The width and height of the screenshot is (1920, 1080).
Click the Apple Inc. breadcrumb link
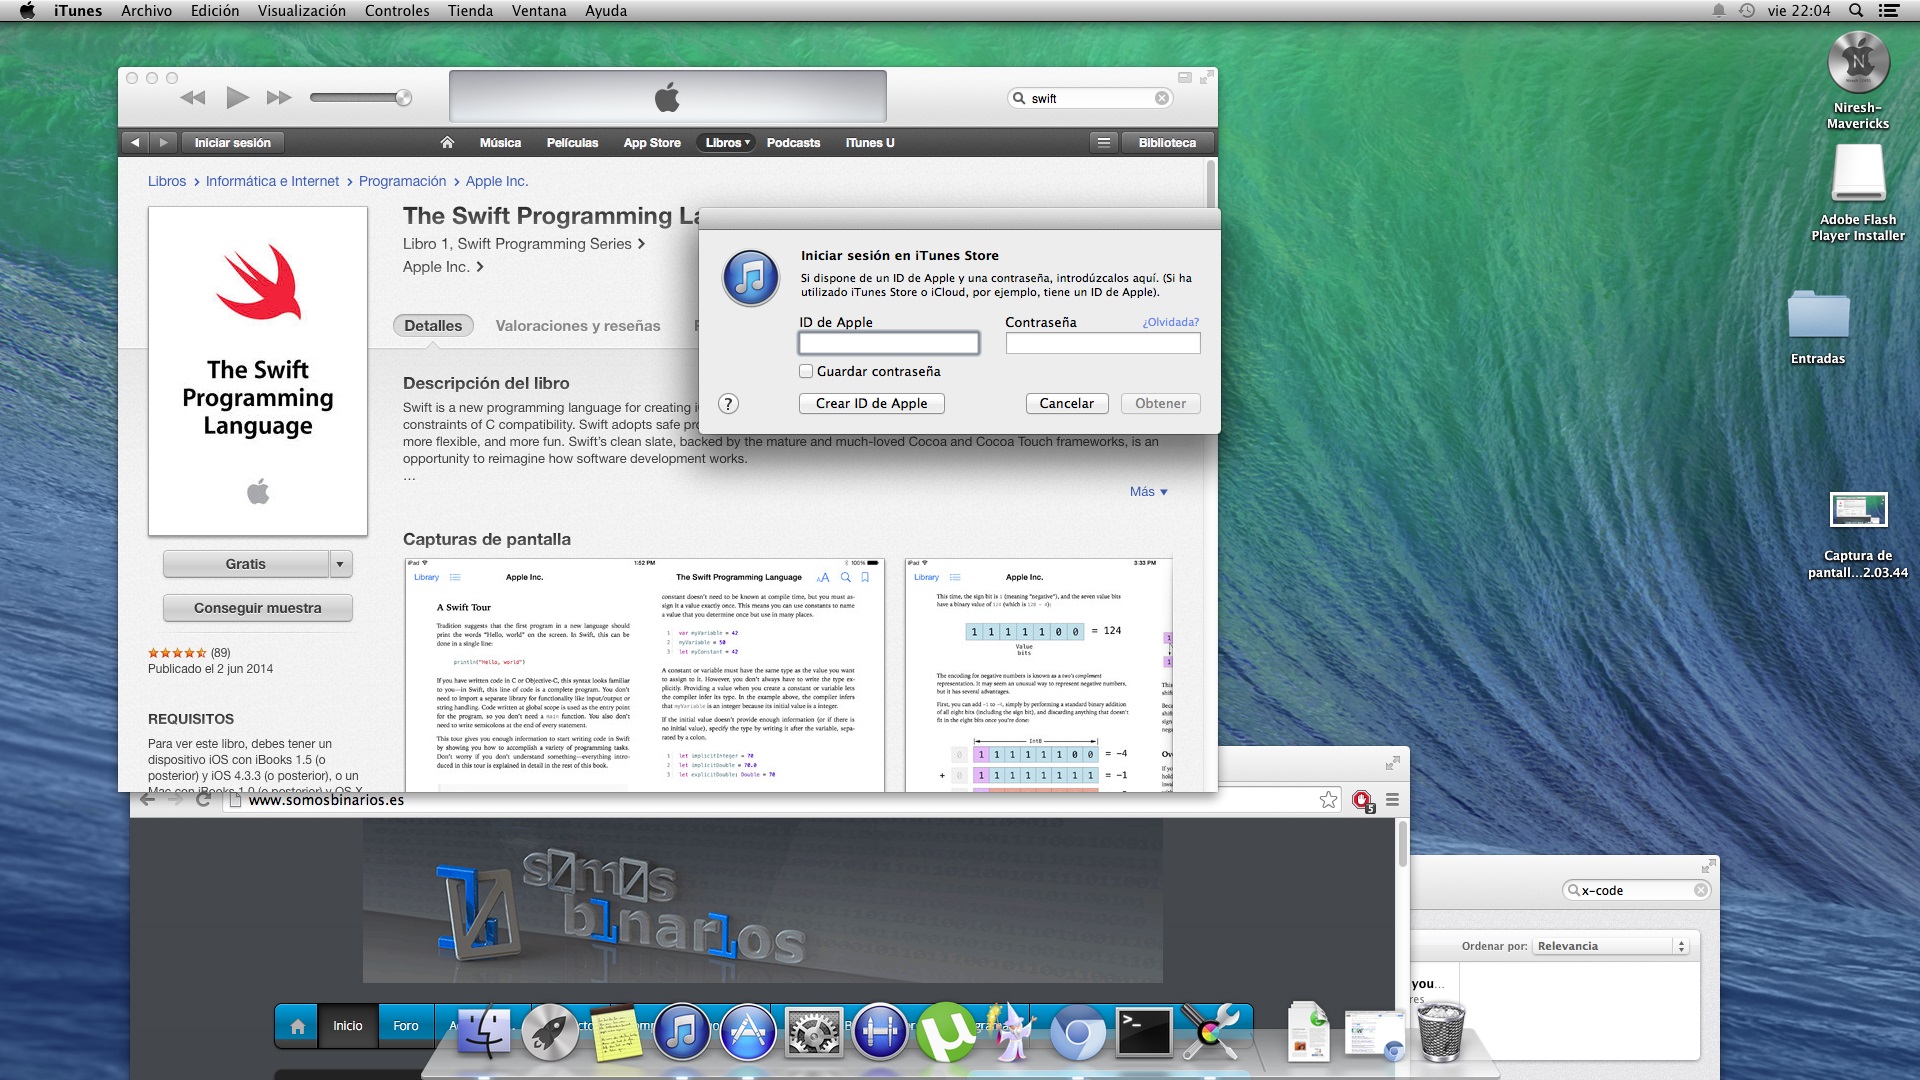(497, 181)
